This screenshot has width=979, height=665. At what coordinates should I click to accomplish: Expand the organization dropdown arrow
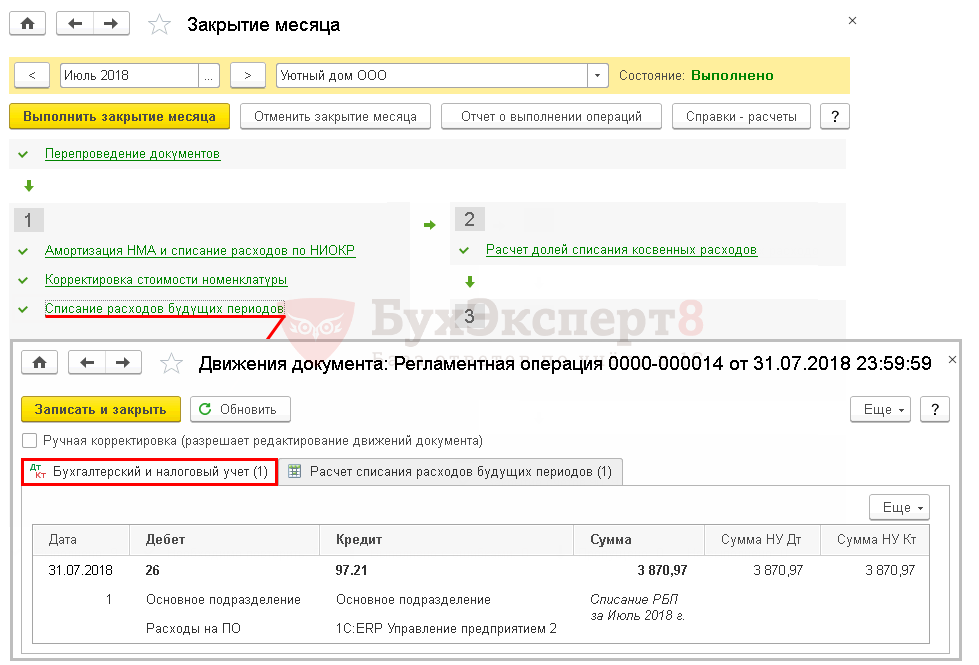coord(598,76)
